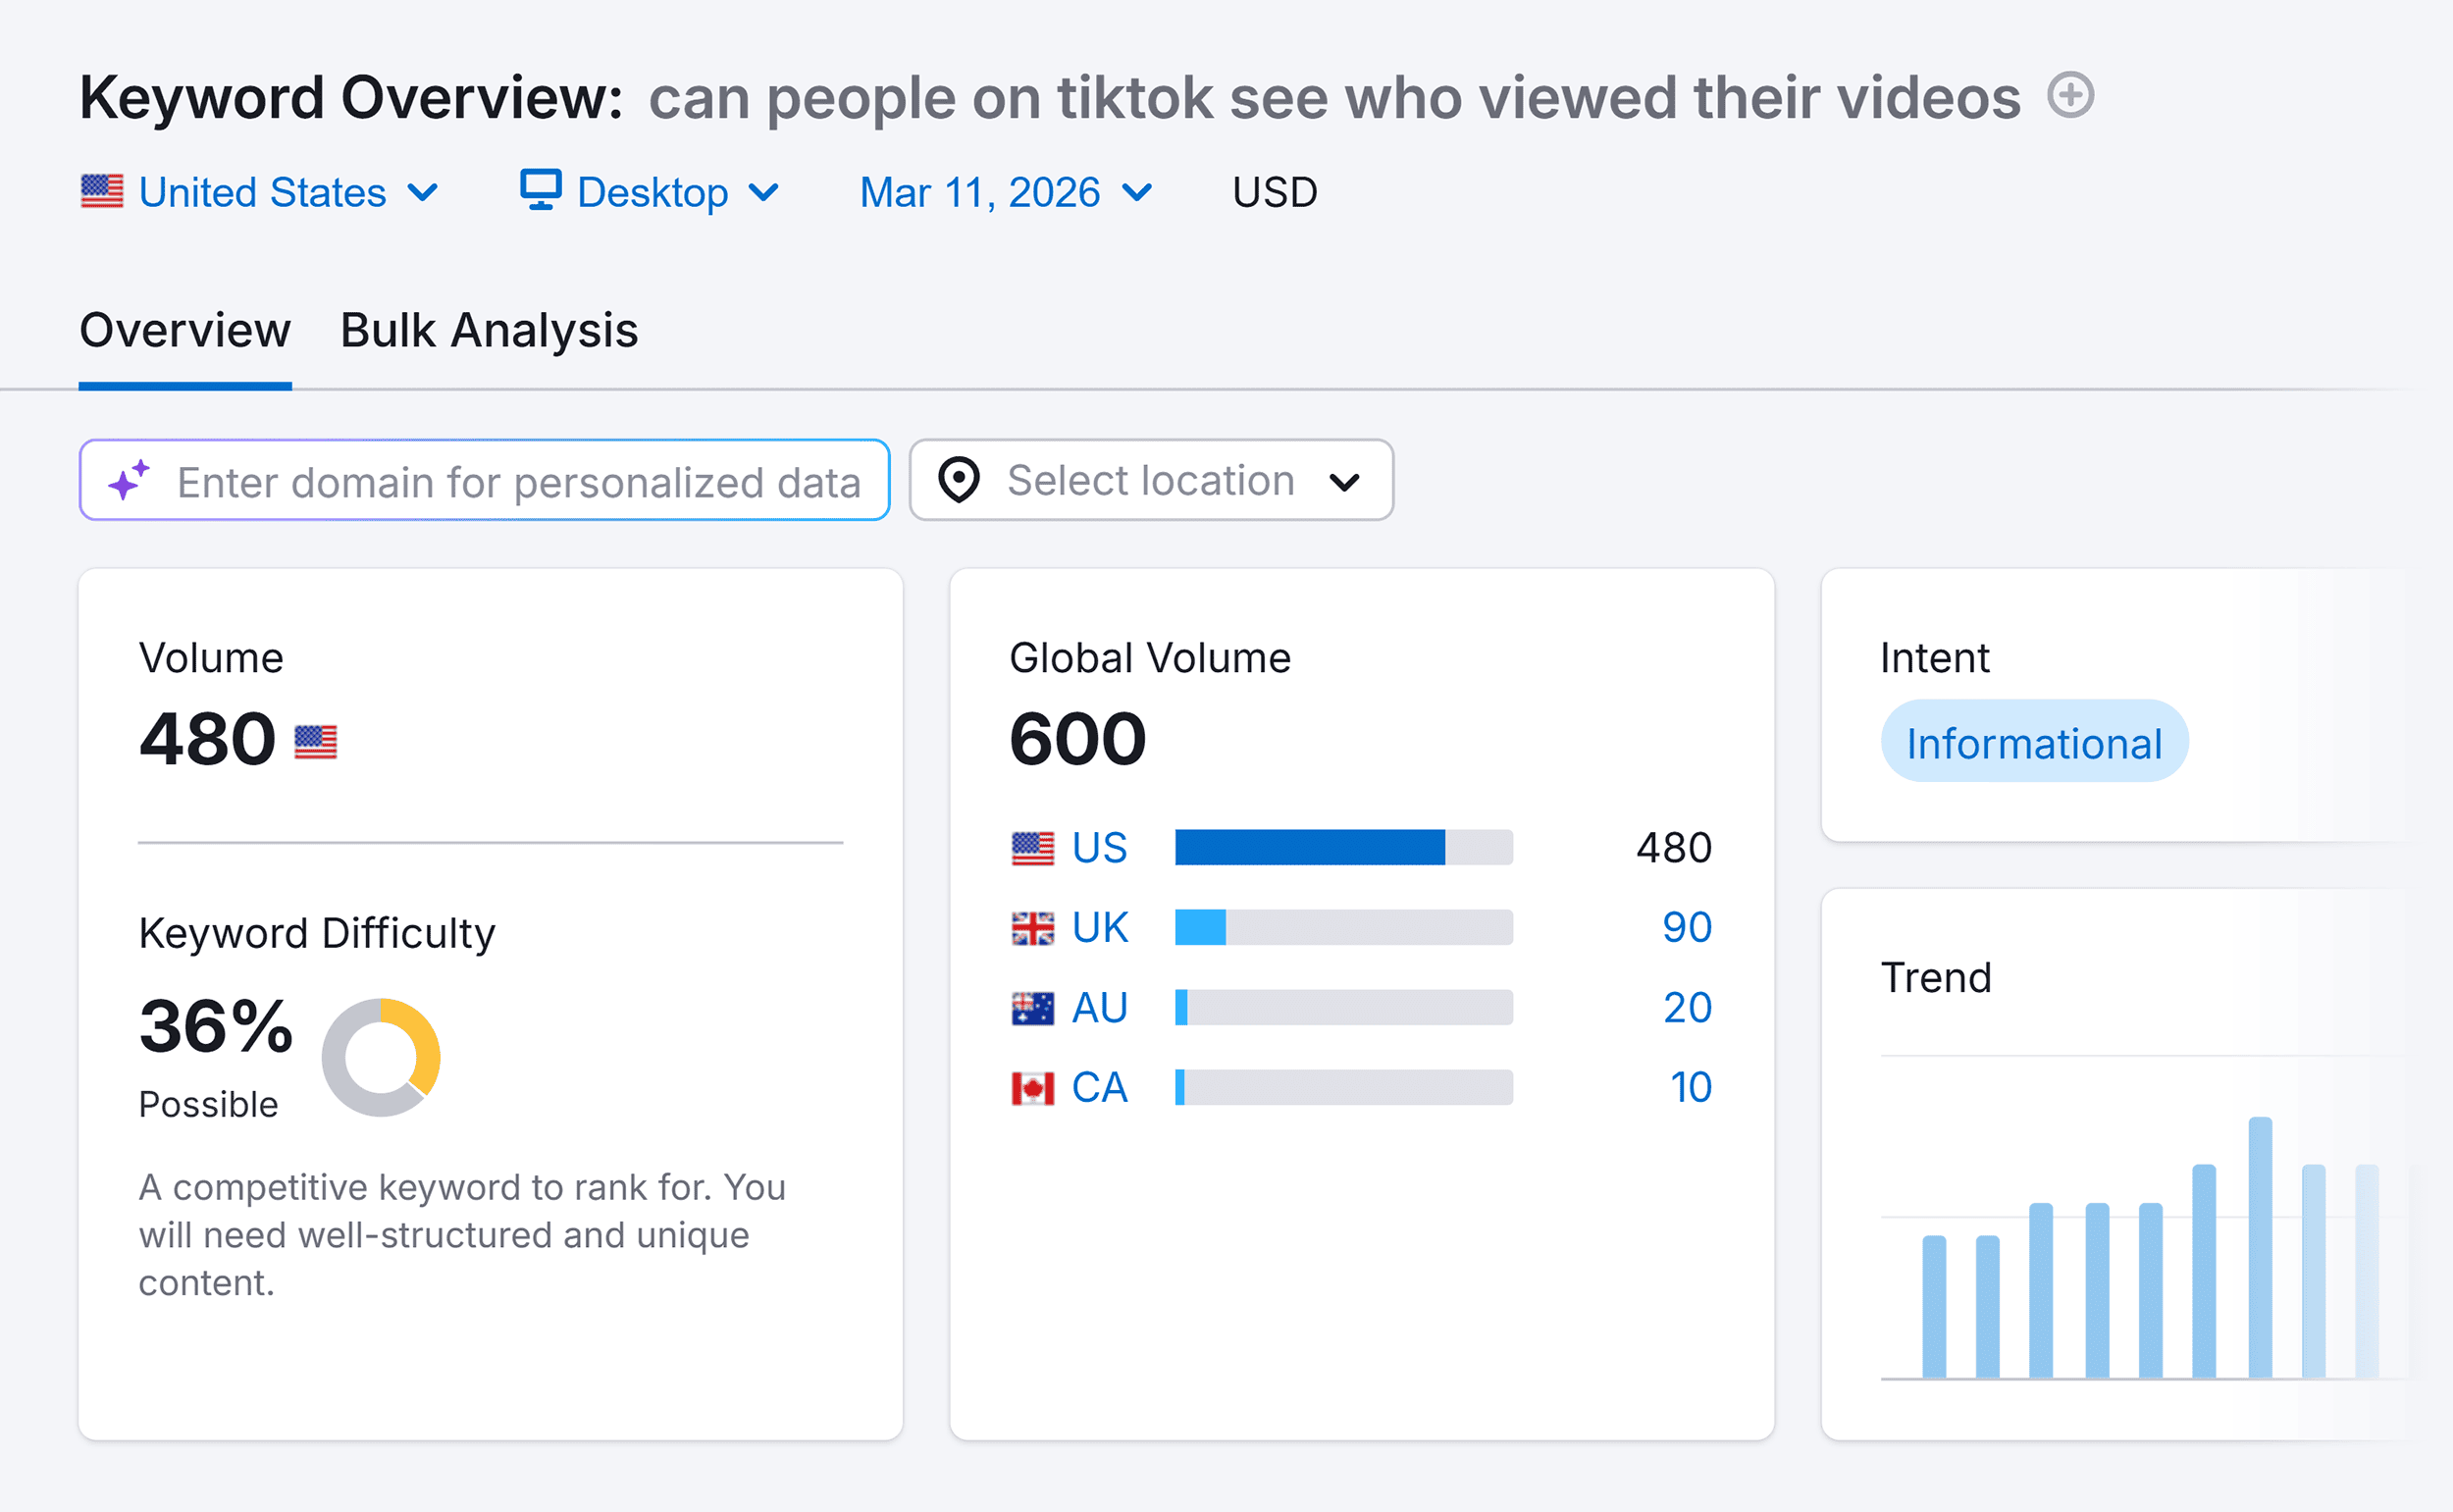Click the Canada flag in Global Volume list
Image resolution: width=2453 pixels, height=1512 pixels.
(x=1033, y=1087)
